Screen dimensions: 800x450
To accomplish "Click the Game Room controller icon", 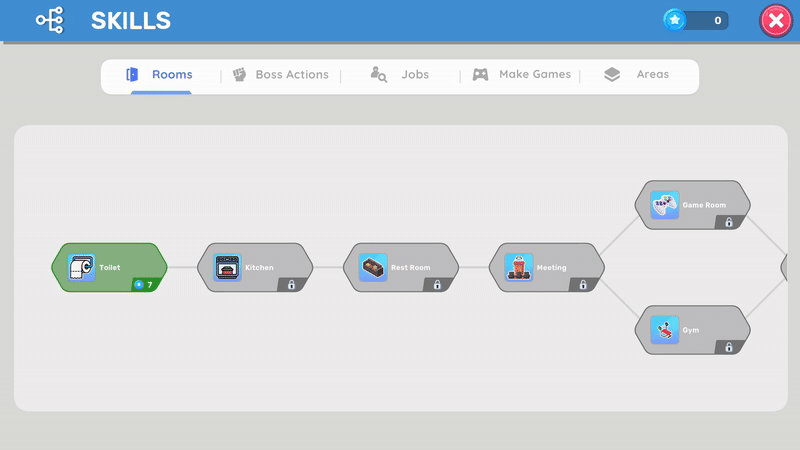I will (664, 205).
